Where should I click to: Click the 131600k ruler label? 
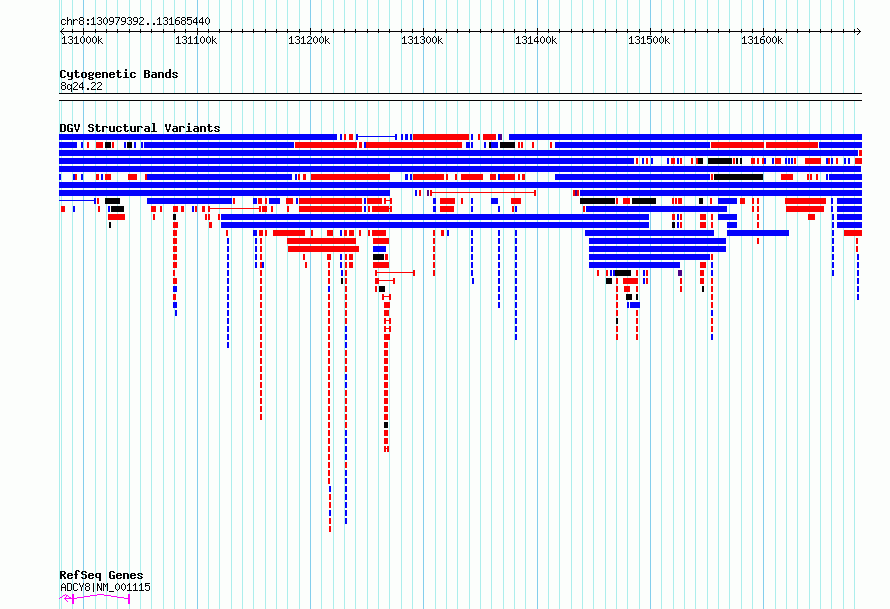(x=762, y=40)
